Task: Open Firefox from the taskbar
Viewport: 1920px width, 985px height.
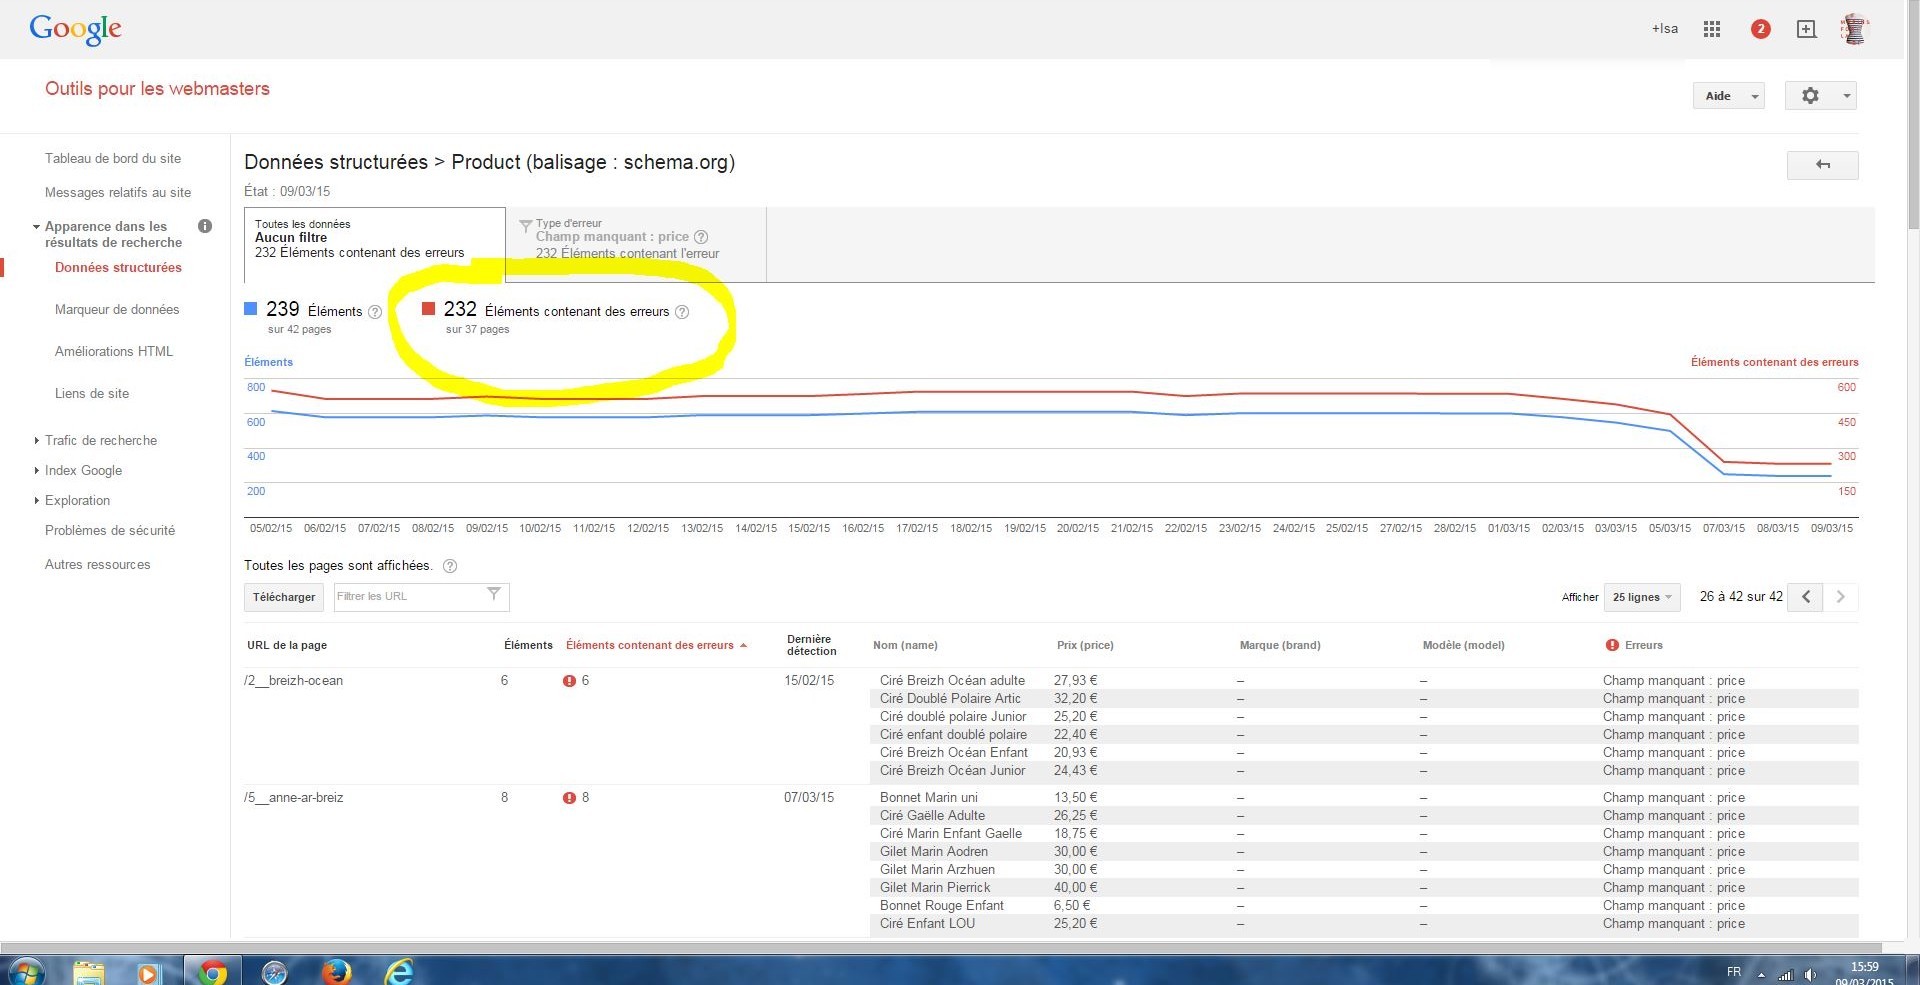Action: point(336,972)
